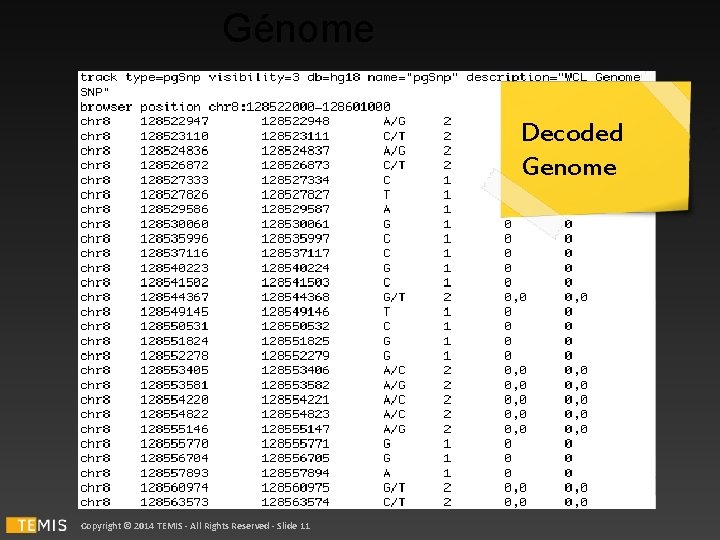720x540 pixels.
Task: Click end position 128554221
Action: pos(295,399)
